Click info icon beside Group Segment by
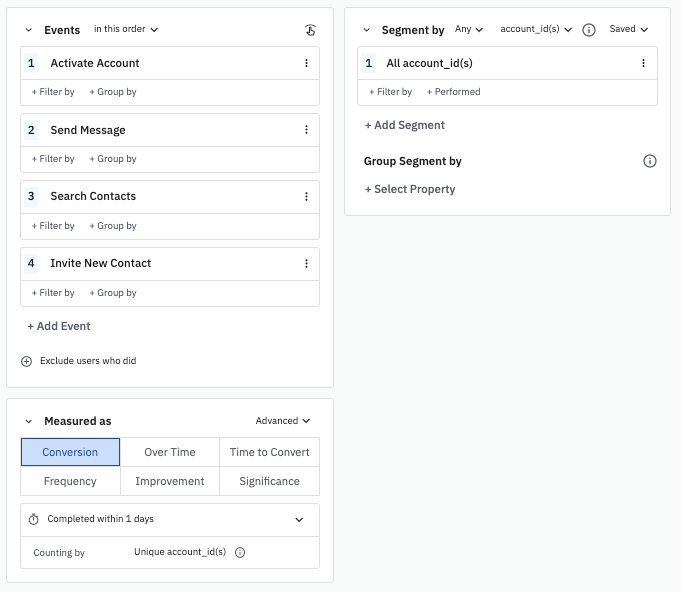 pyautogui.click(x=649, y=161)
